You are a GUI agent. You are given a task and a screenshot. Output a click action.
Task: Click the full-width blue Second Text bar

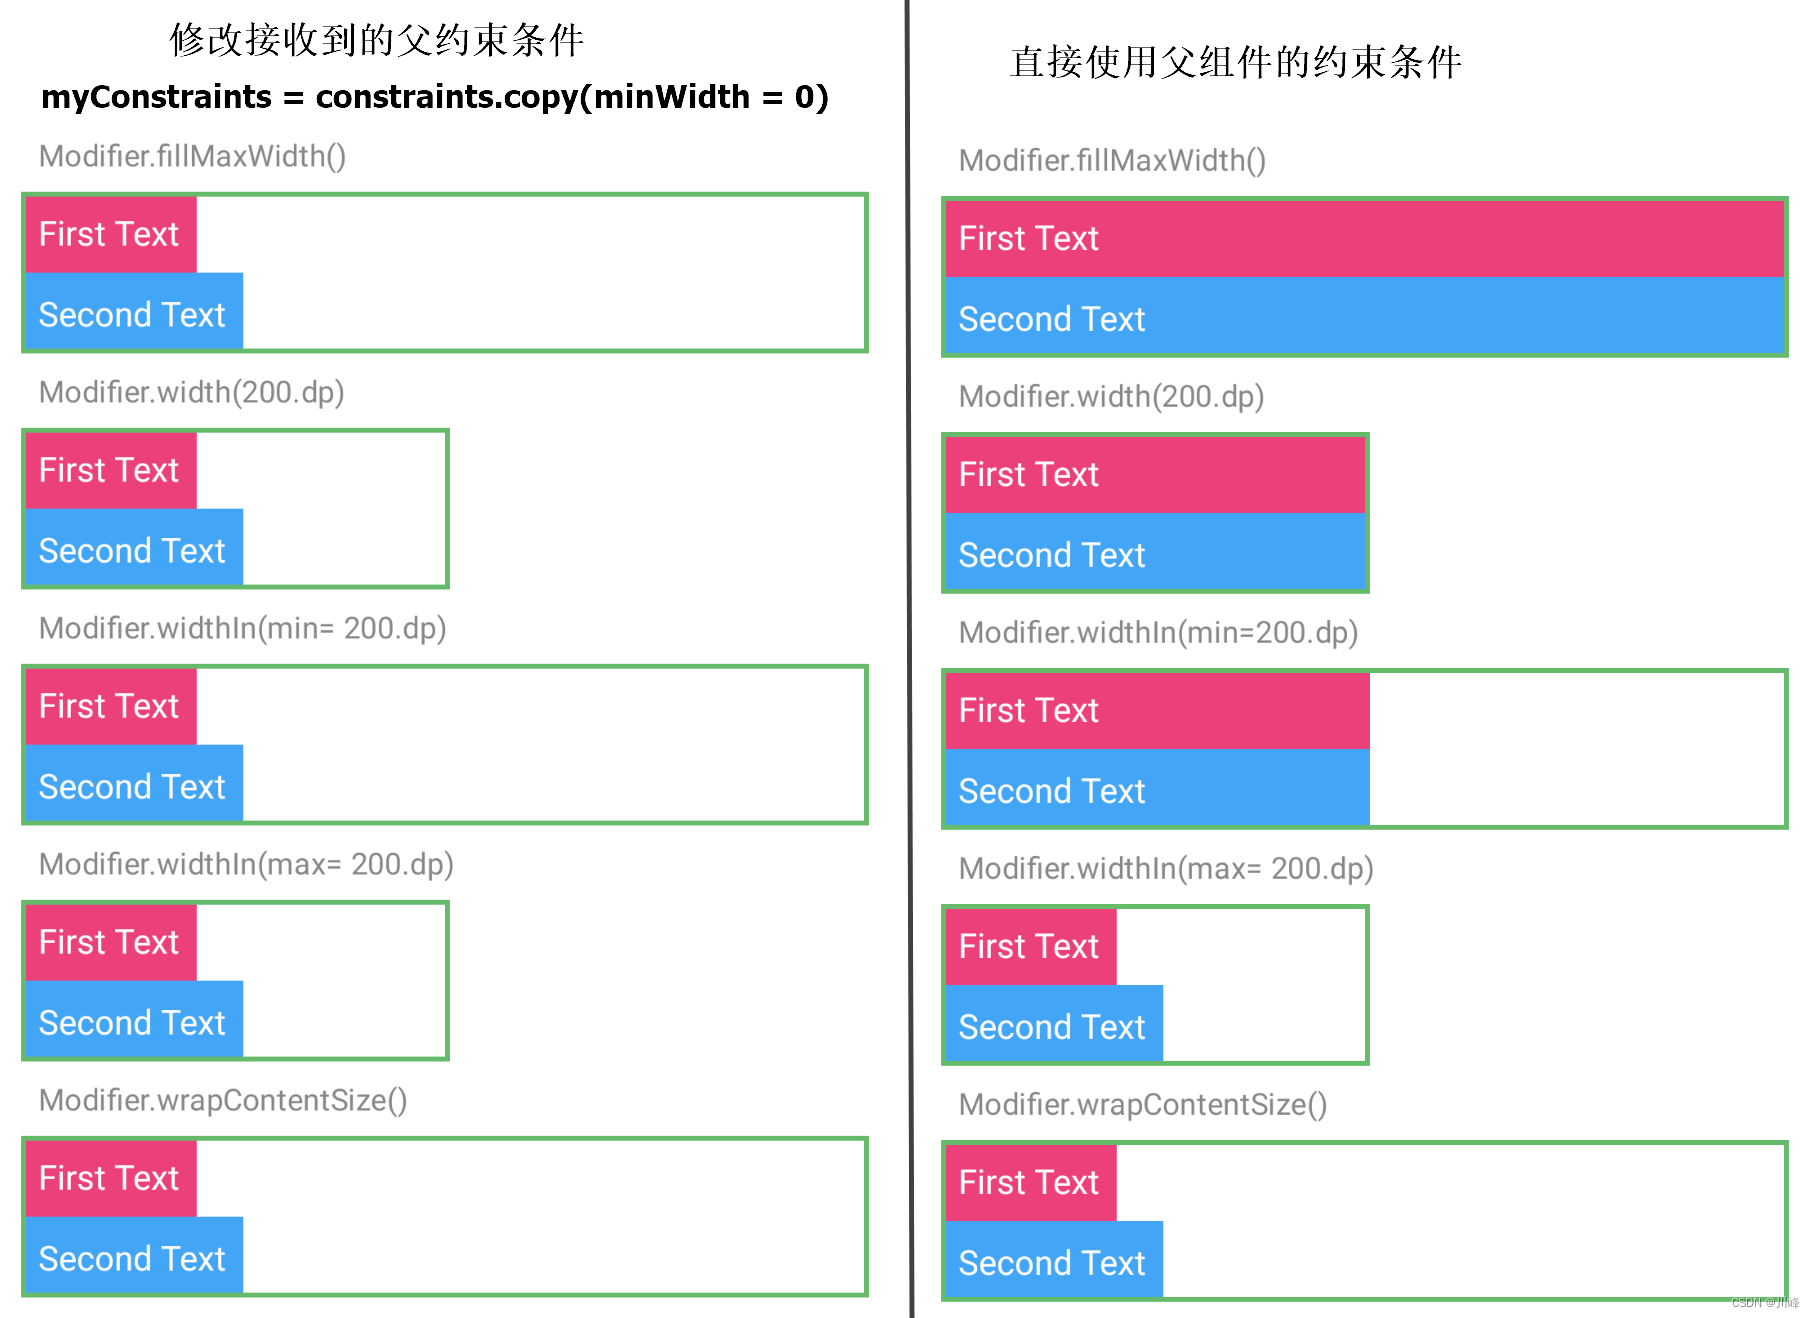point(1364,319)
